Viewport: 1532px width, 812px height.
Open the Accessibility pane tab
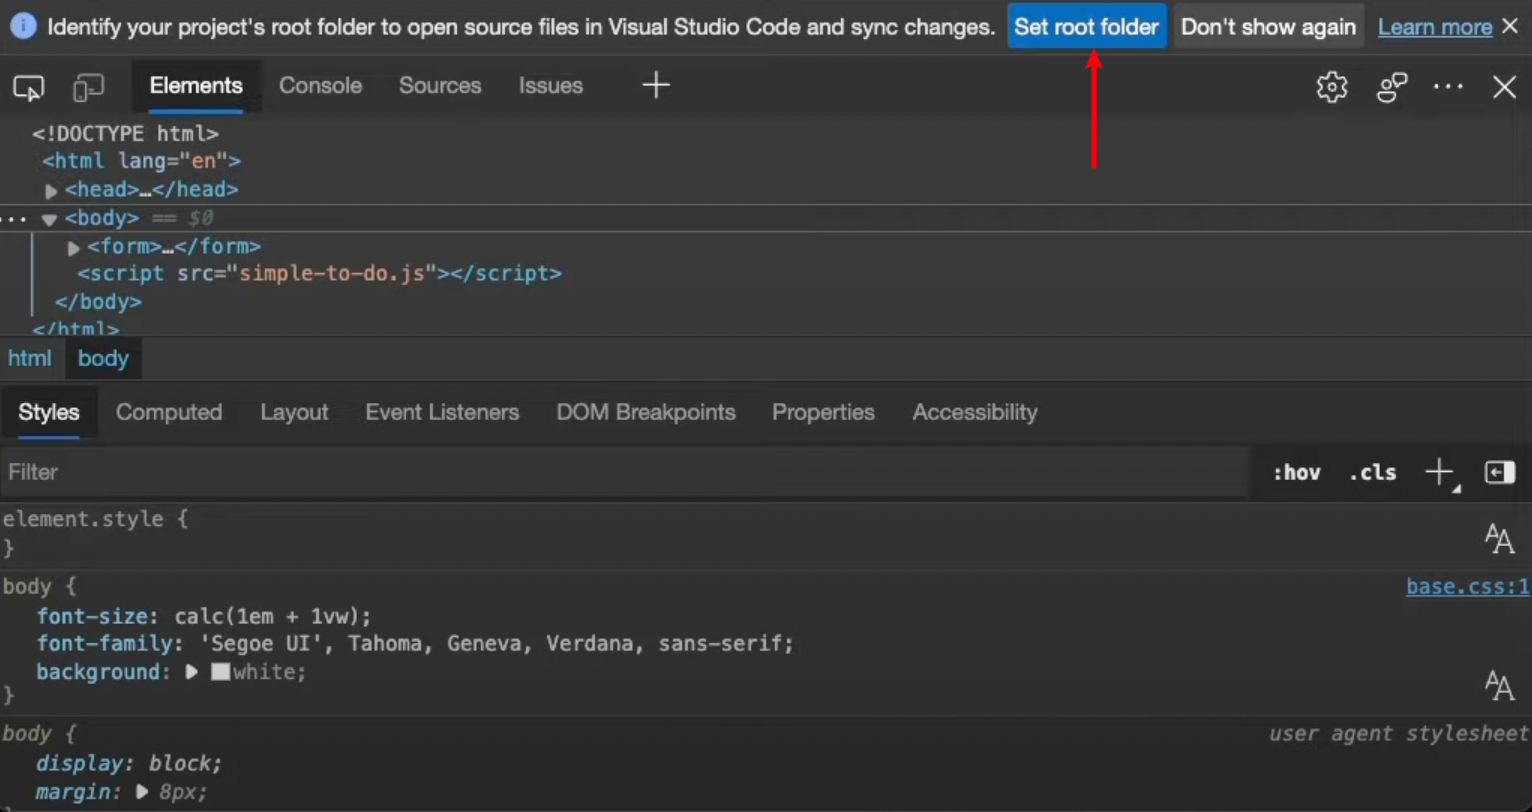click(975, 412)
